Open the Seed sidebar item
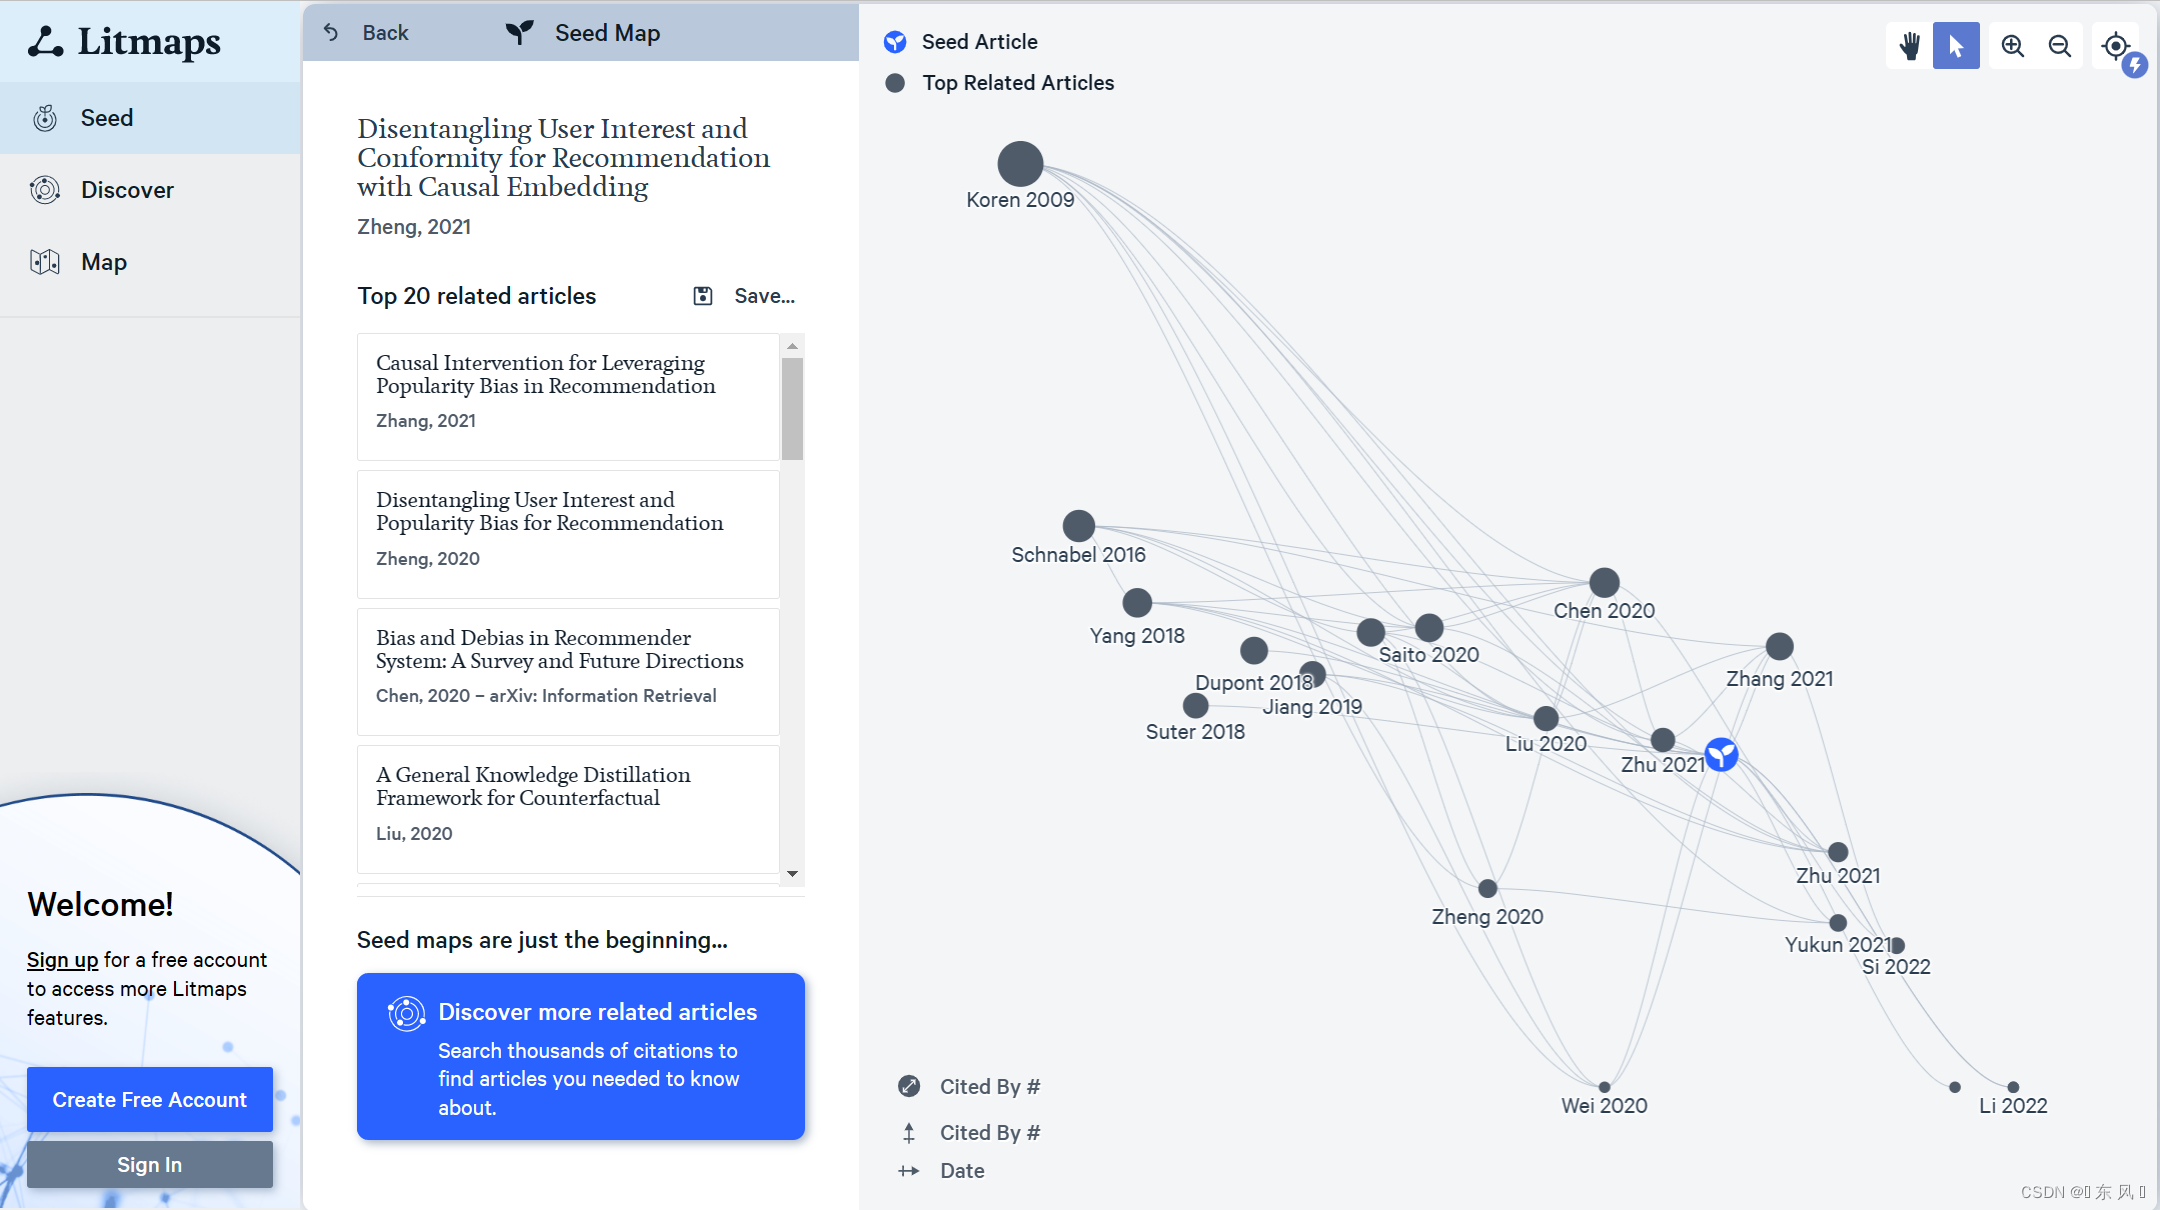This screenshot has width=2160, height=1210. (106, 118)
